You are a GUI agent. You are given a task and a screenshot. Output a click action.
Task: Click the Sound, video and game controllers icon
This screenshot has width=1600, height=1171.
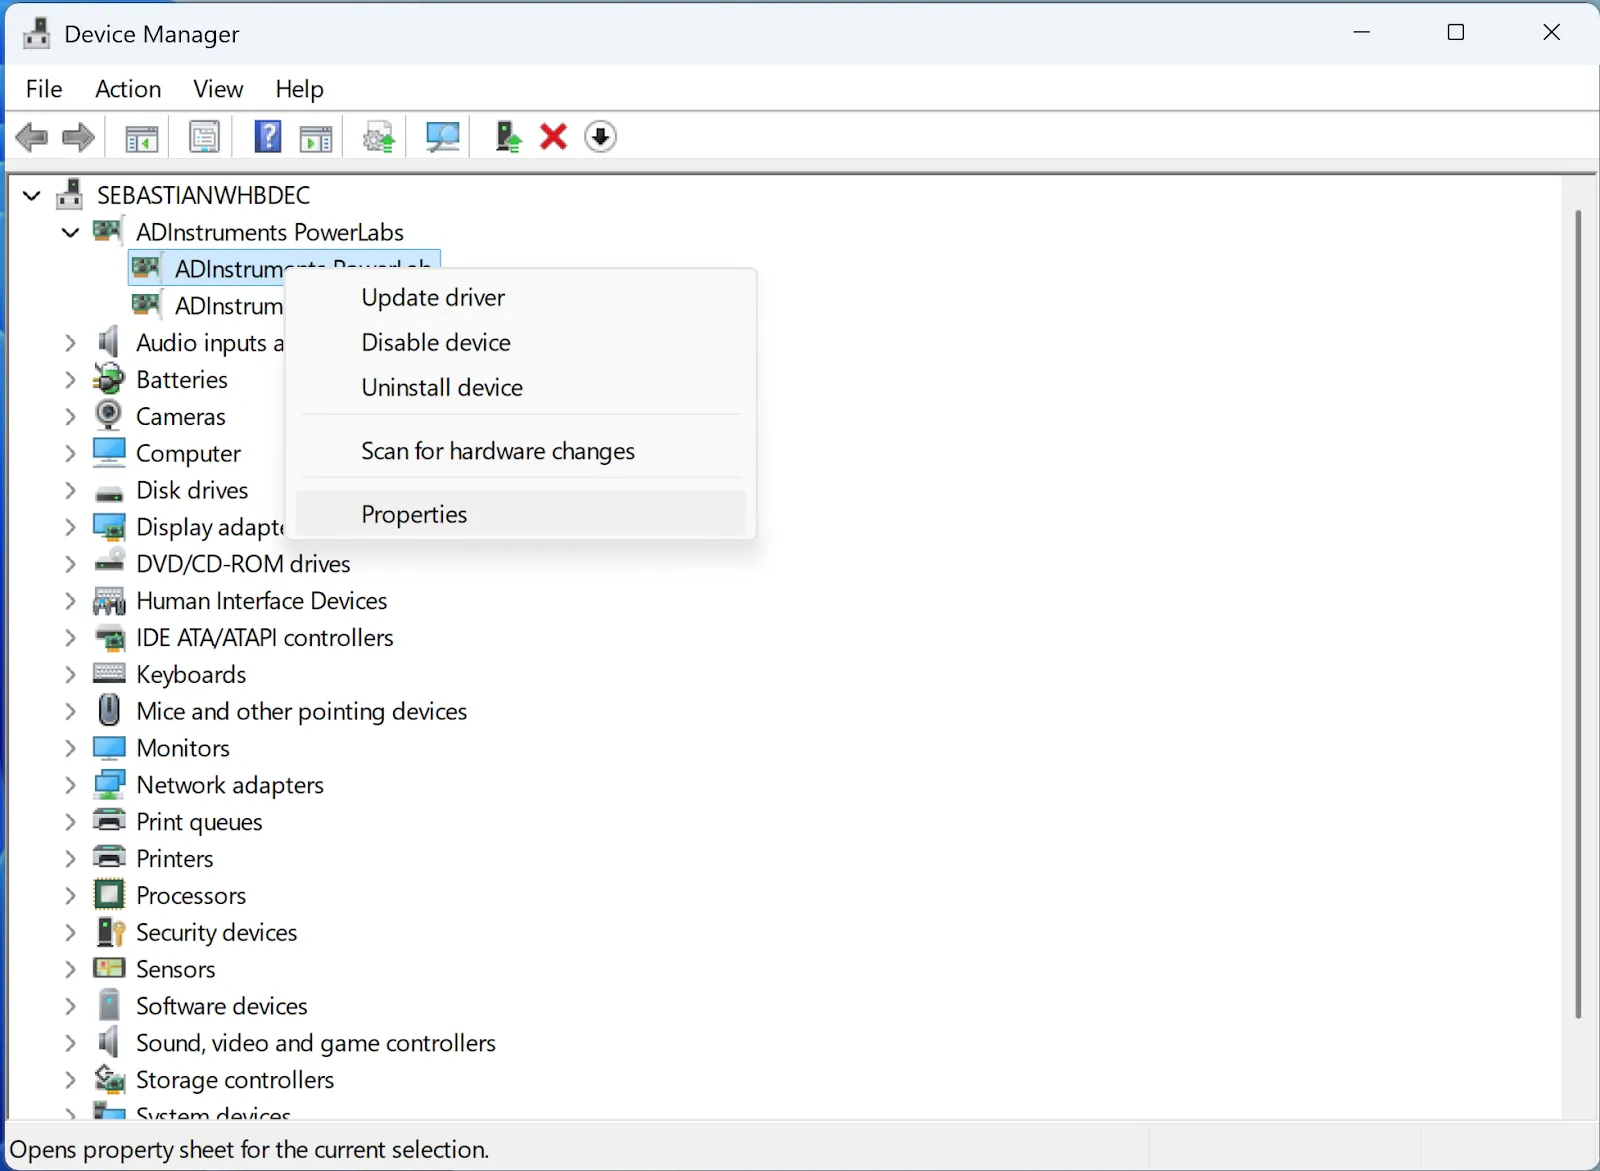pos(108,1042)
